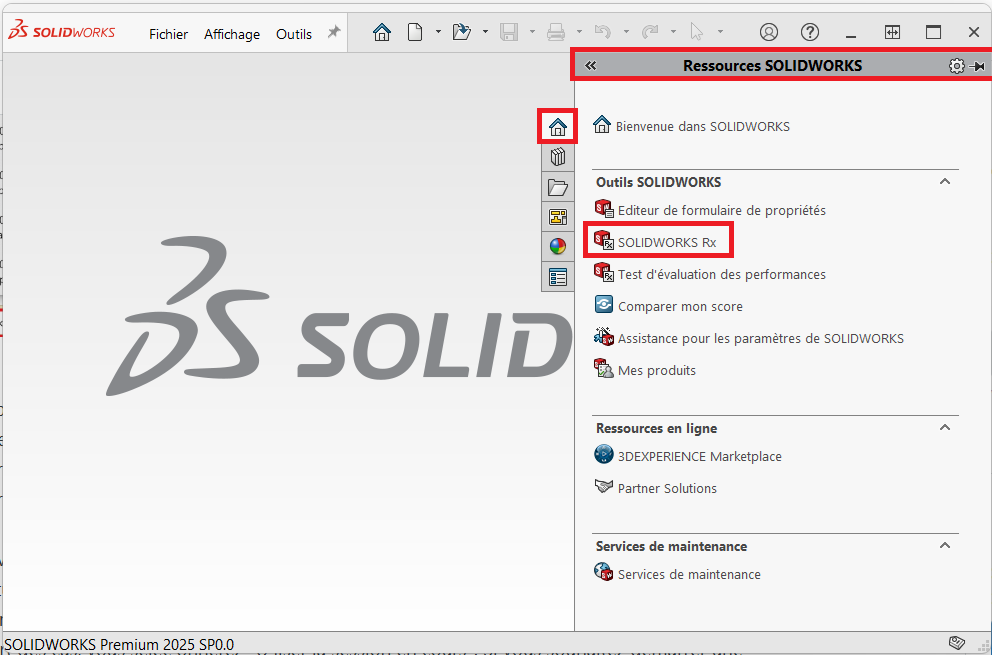Open a file with the Open folder icon
The image size is (992, 655).
462,32
